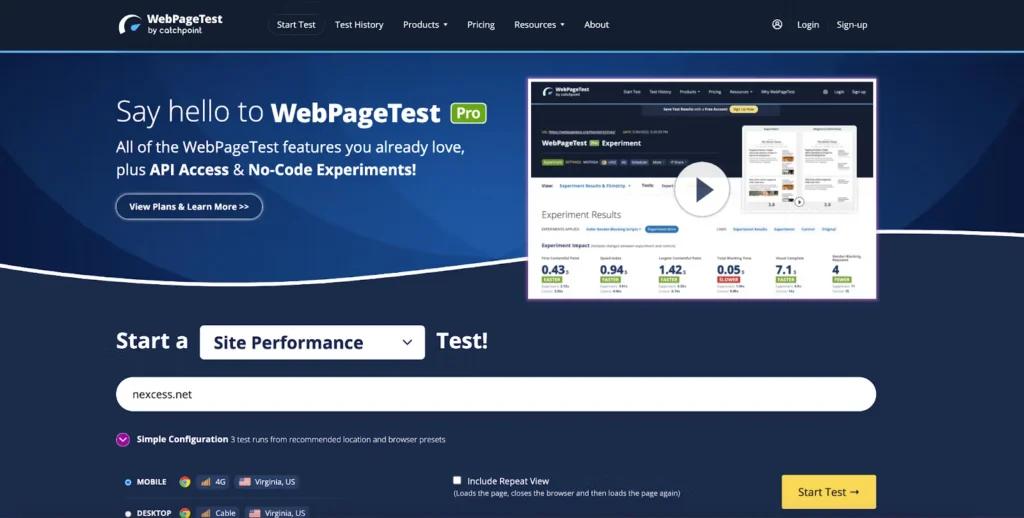1024x518 pixels.
Task: Click the US flag in the MOBILE row
Action: tap(243, 482)
